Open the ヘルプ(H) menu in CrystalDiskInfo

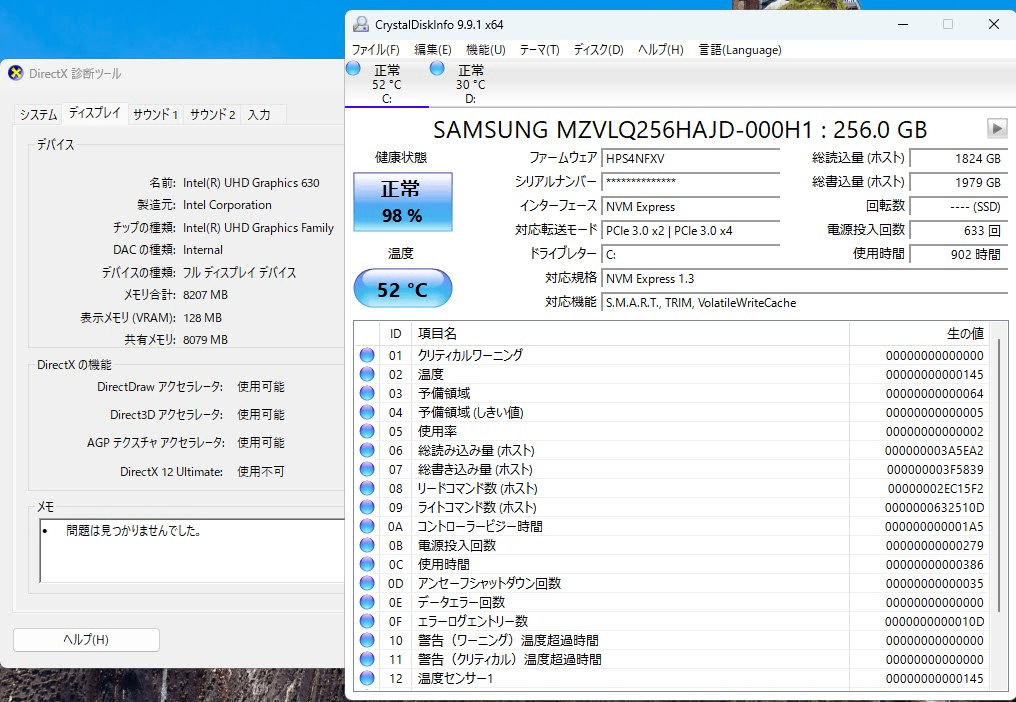click(x=660, y=50)
